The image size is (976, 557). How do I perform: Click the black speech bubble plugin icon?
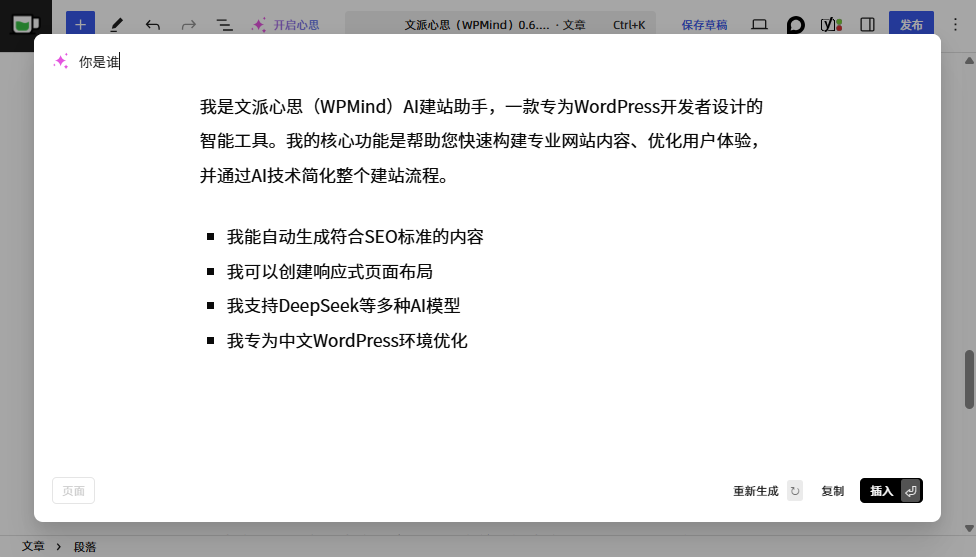[795, 25]
